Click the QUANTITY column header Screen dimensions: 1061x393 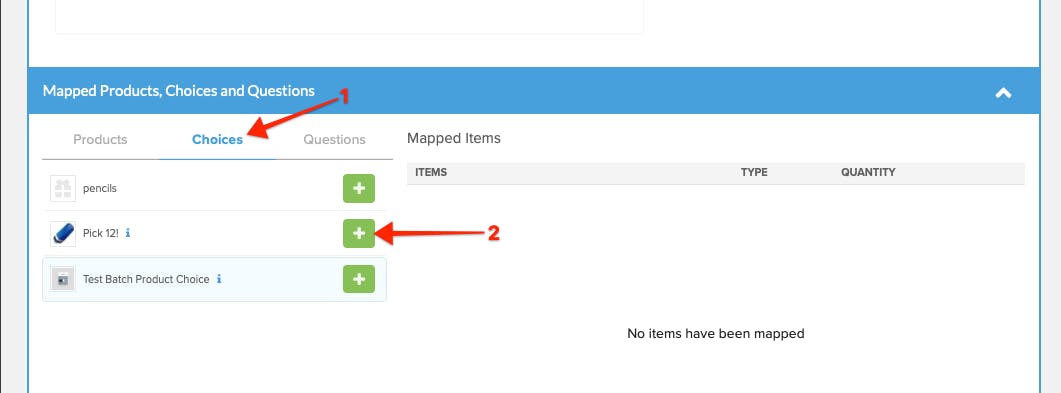868,172
